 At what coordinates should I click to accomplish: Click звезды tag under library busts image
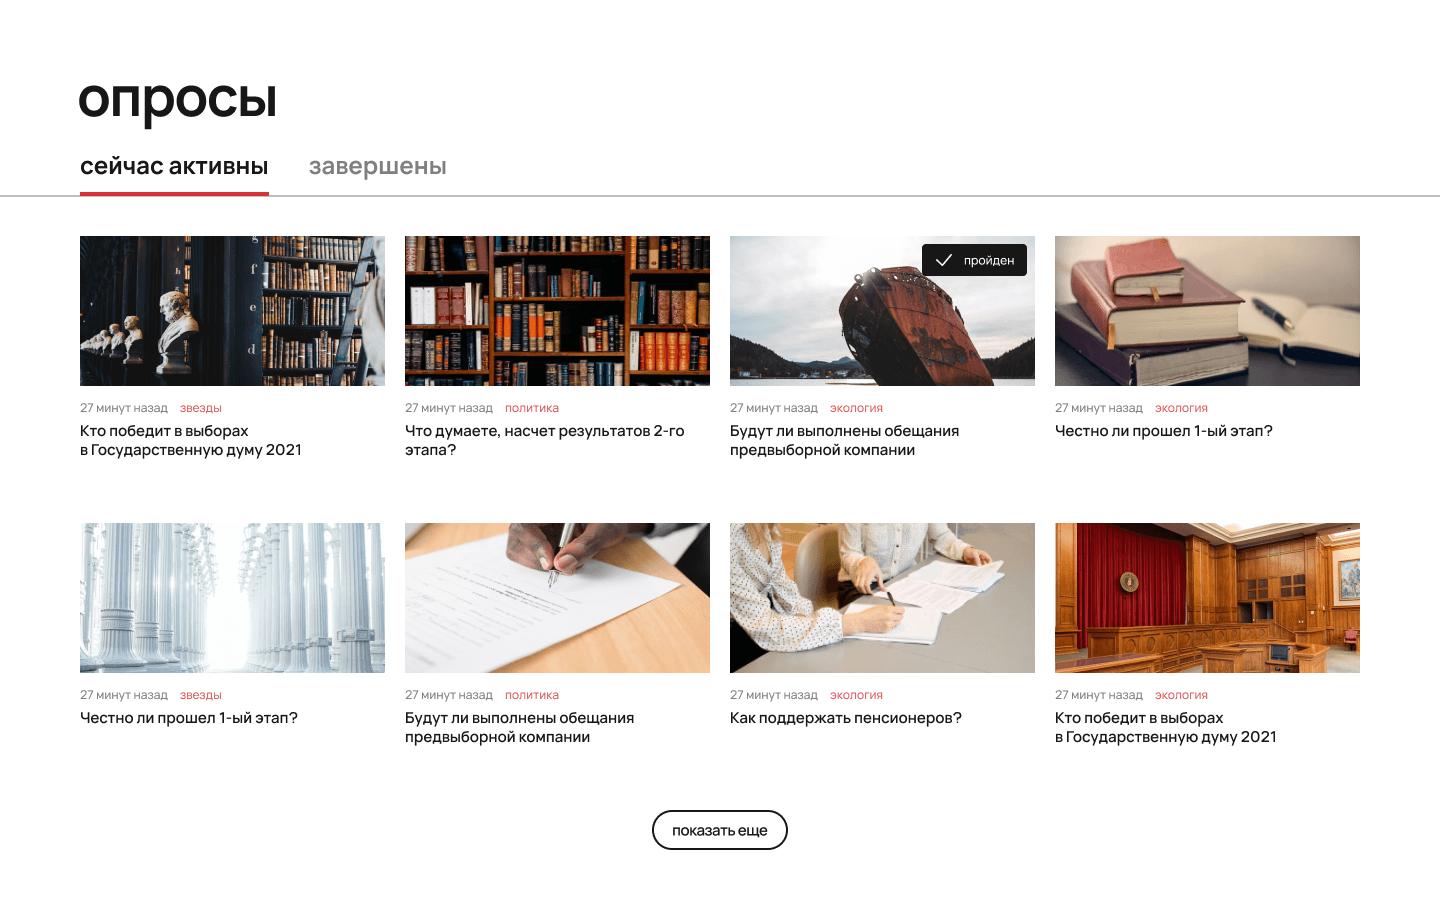point(201,408)
